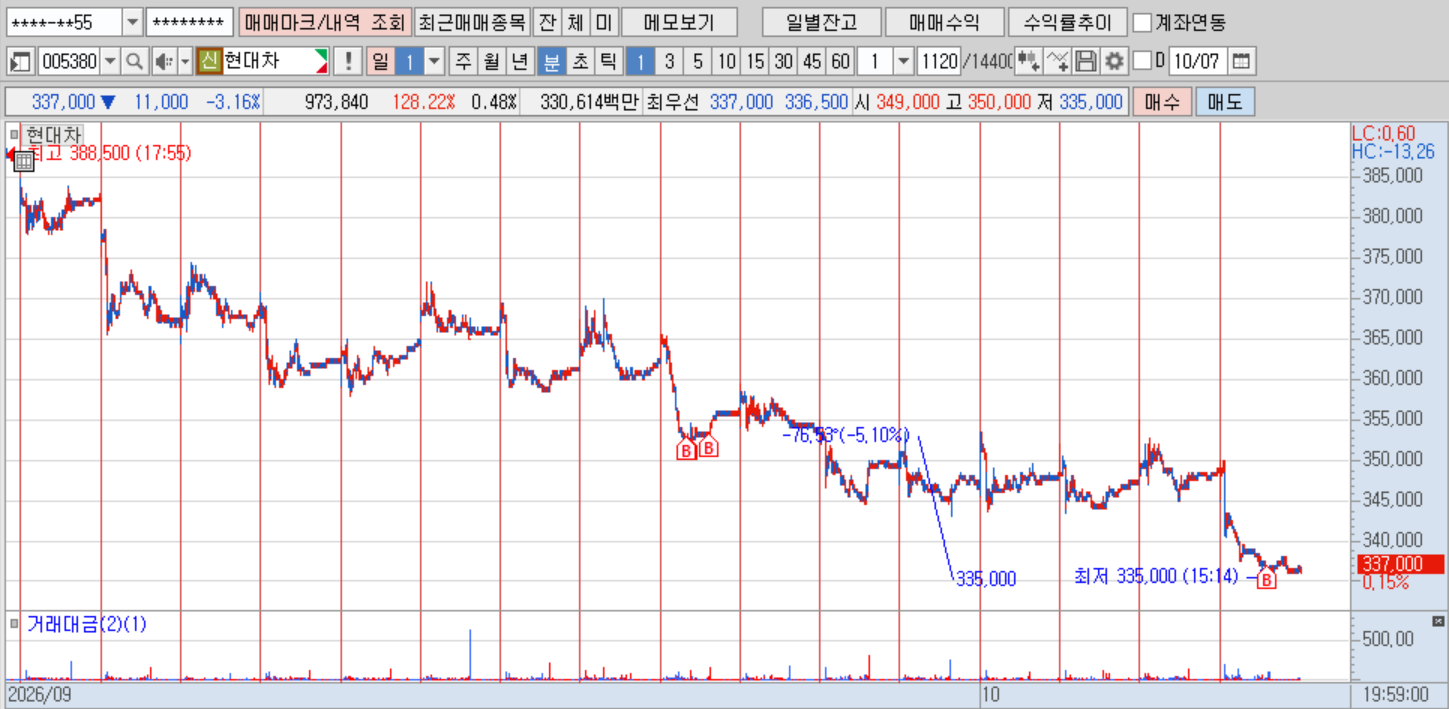Viewport: 1449px width, 709px height.
Task: Click the date field showing 10/07
Action: [x=1197, y=61]
